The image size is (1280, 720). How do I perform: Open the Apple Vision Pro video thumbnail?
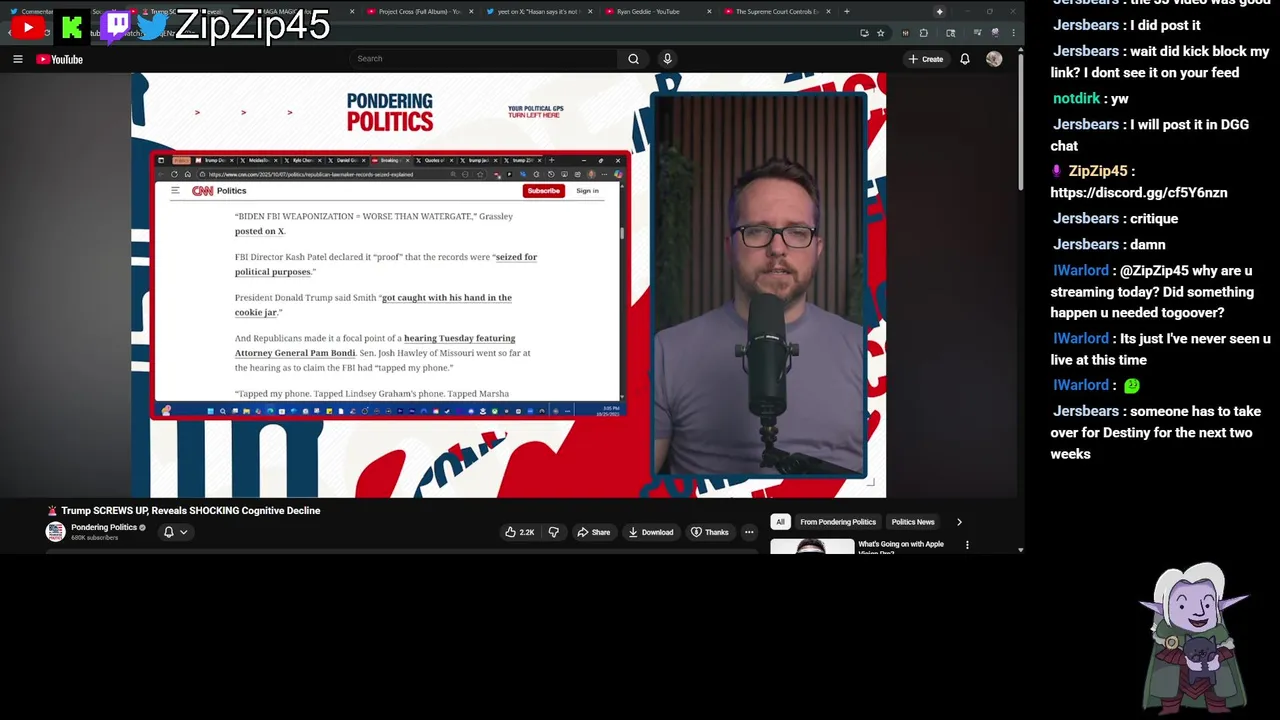tap(812, 546)
